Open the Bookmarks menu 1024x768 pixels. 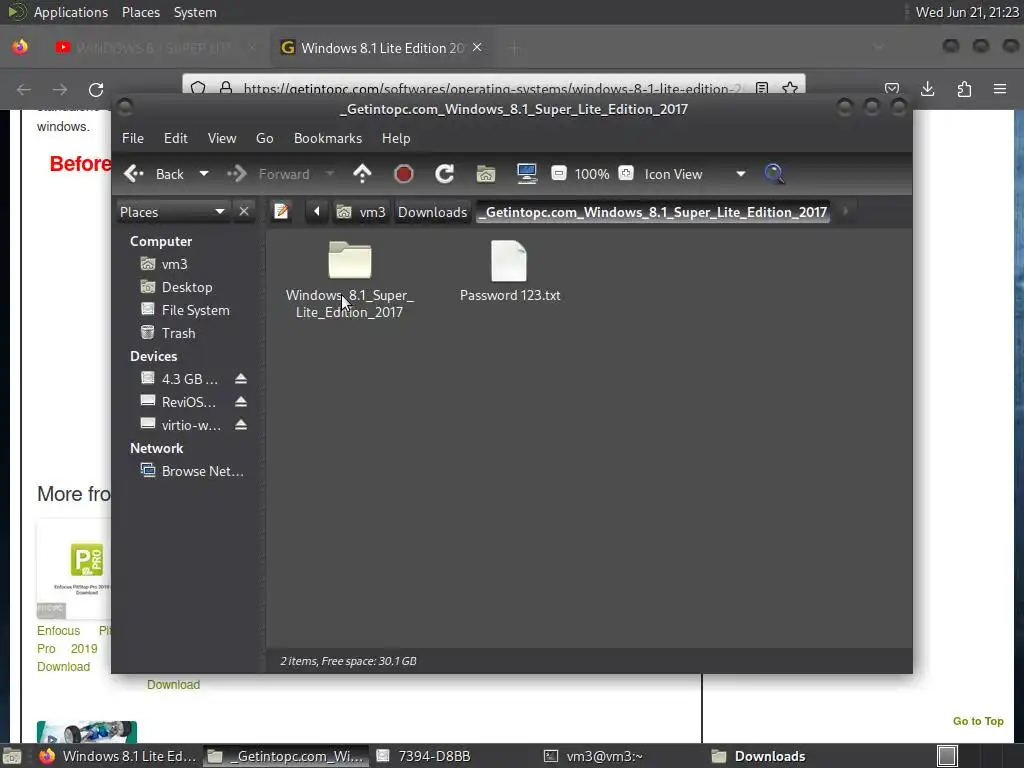[328, 138]
